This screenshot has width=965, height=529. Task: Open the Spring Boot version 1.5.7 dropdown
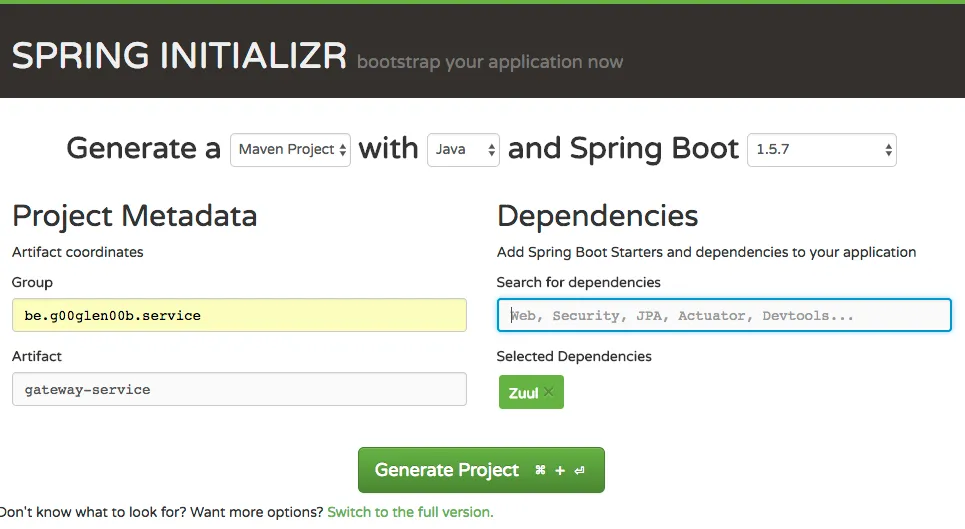[822, 149]
